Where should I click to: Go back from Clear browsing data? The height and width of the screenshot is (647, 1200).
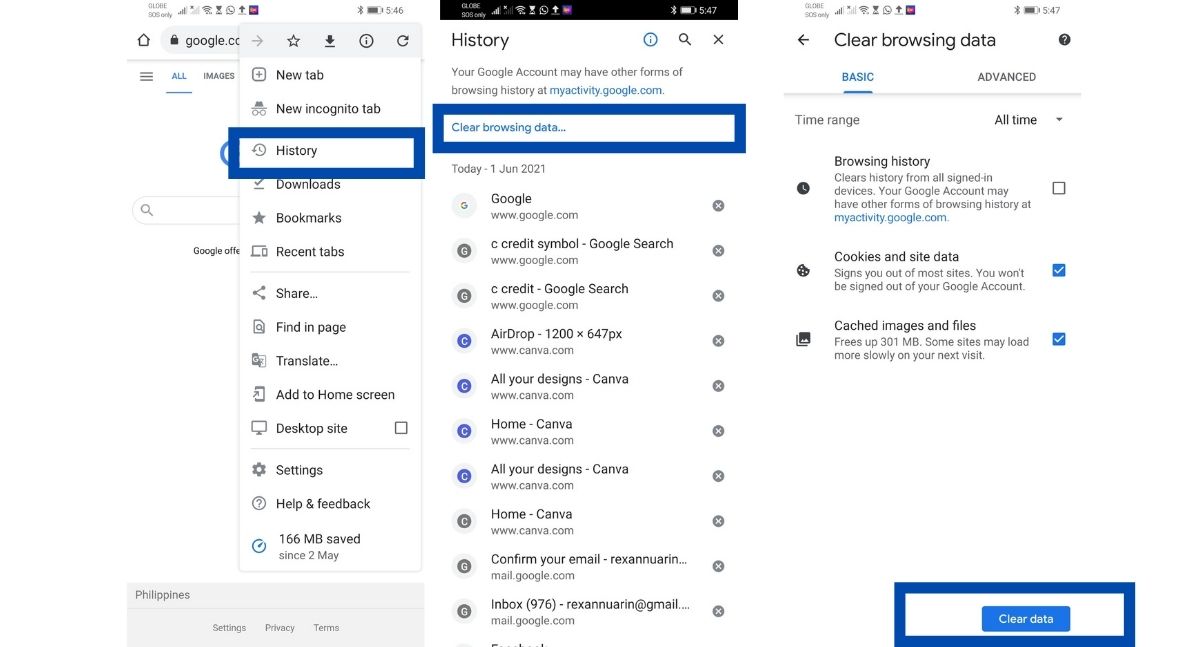[x=803, y=40]
